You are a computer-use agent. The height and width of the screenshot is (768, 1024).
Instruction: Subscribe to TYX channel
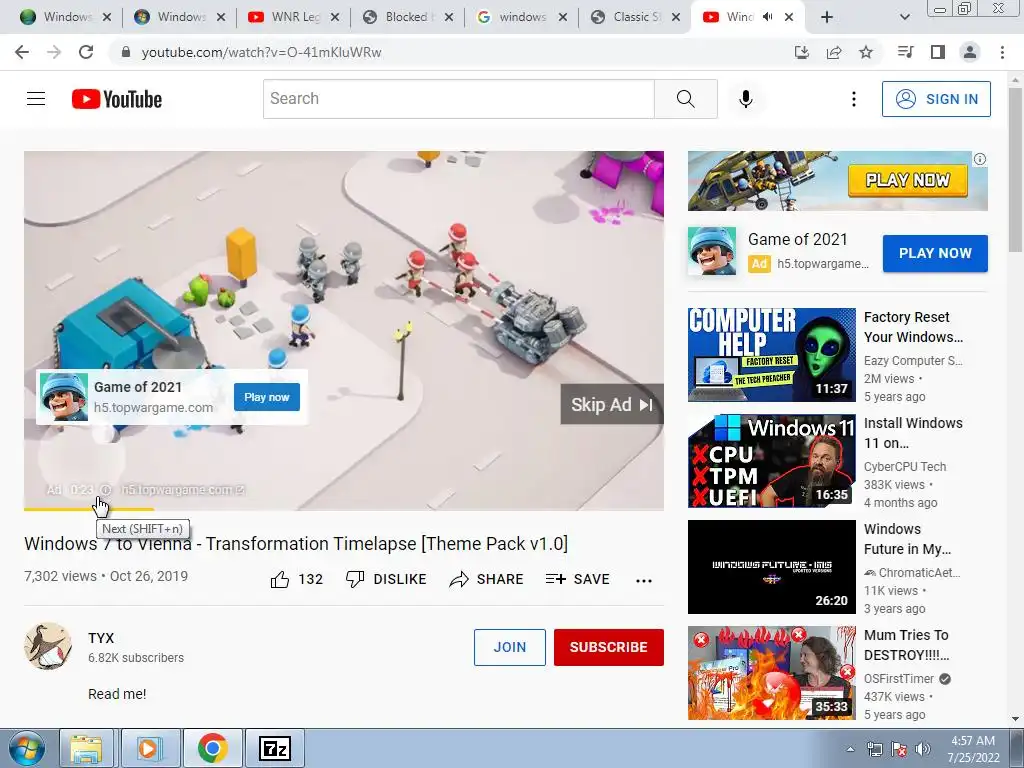coord(609,647)
